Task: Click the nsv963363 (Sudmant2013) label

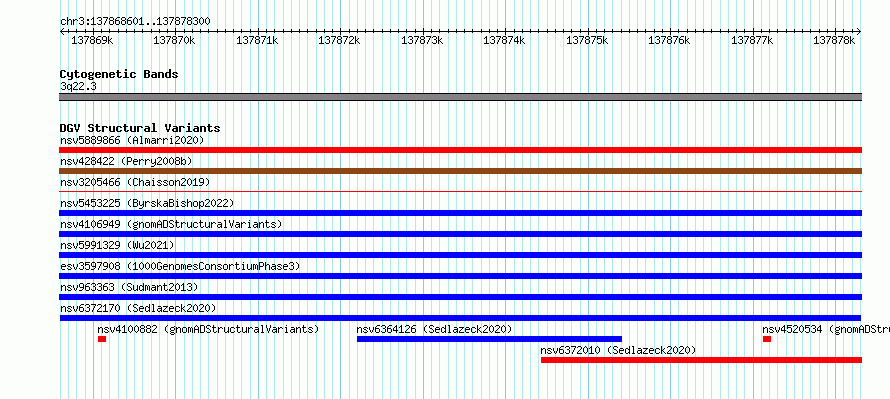Action: 129,287
